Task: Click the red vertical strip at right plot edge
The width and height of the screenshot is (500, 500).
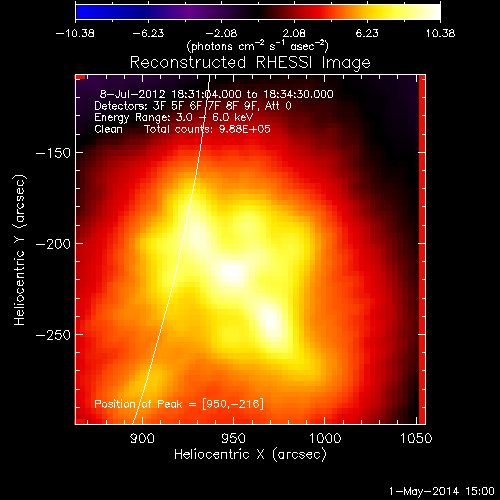Action: tap(422, 249)
